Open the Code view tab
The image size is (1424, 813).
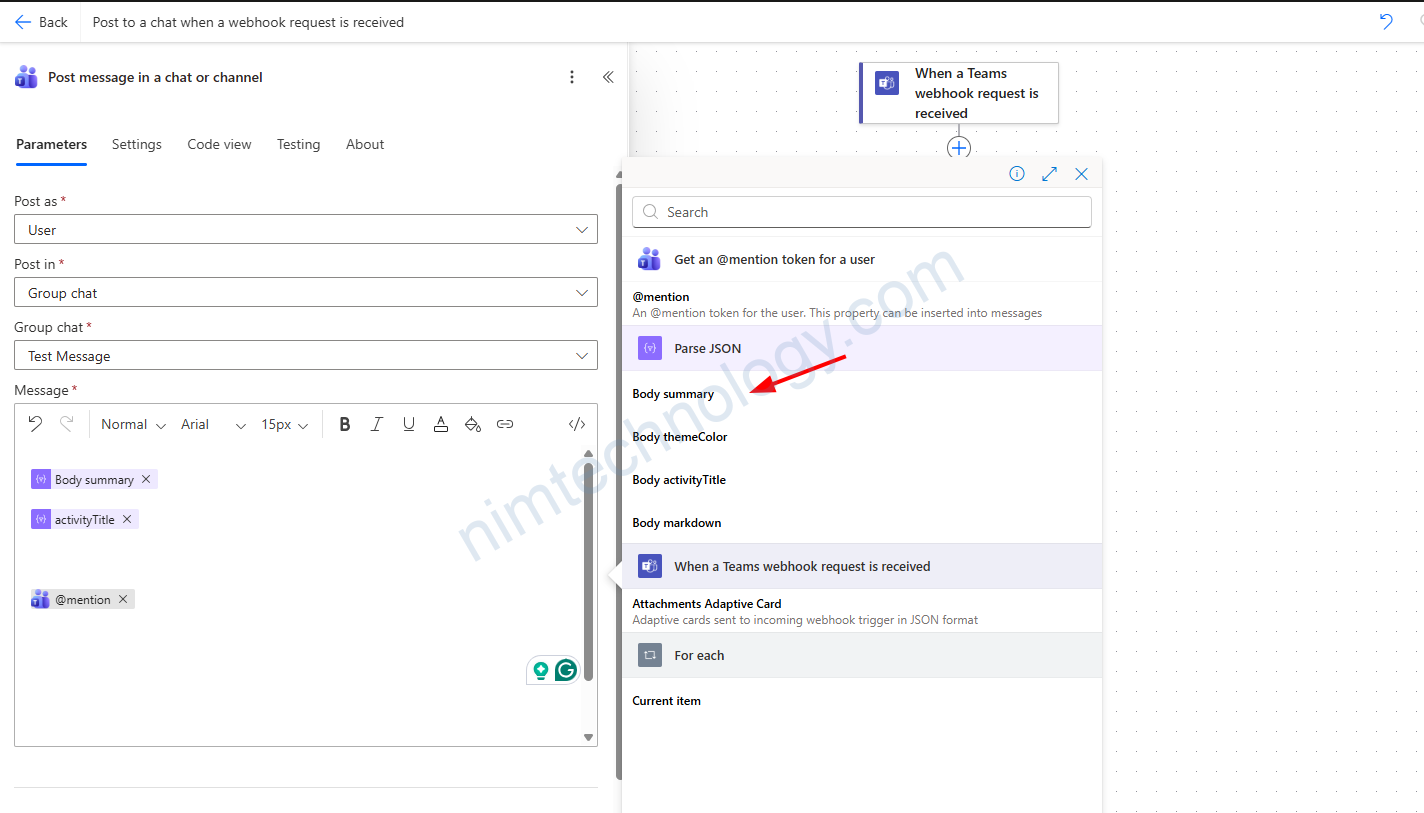point(219,144)
